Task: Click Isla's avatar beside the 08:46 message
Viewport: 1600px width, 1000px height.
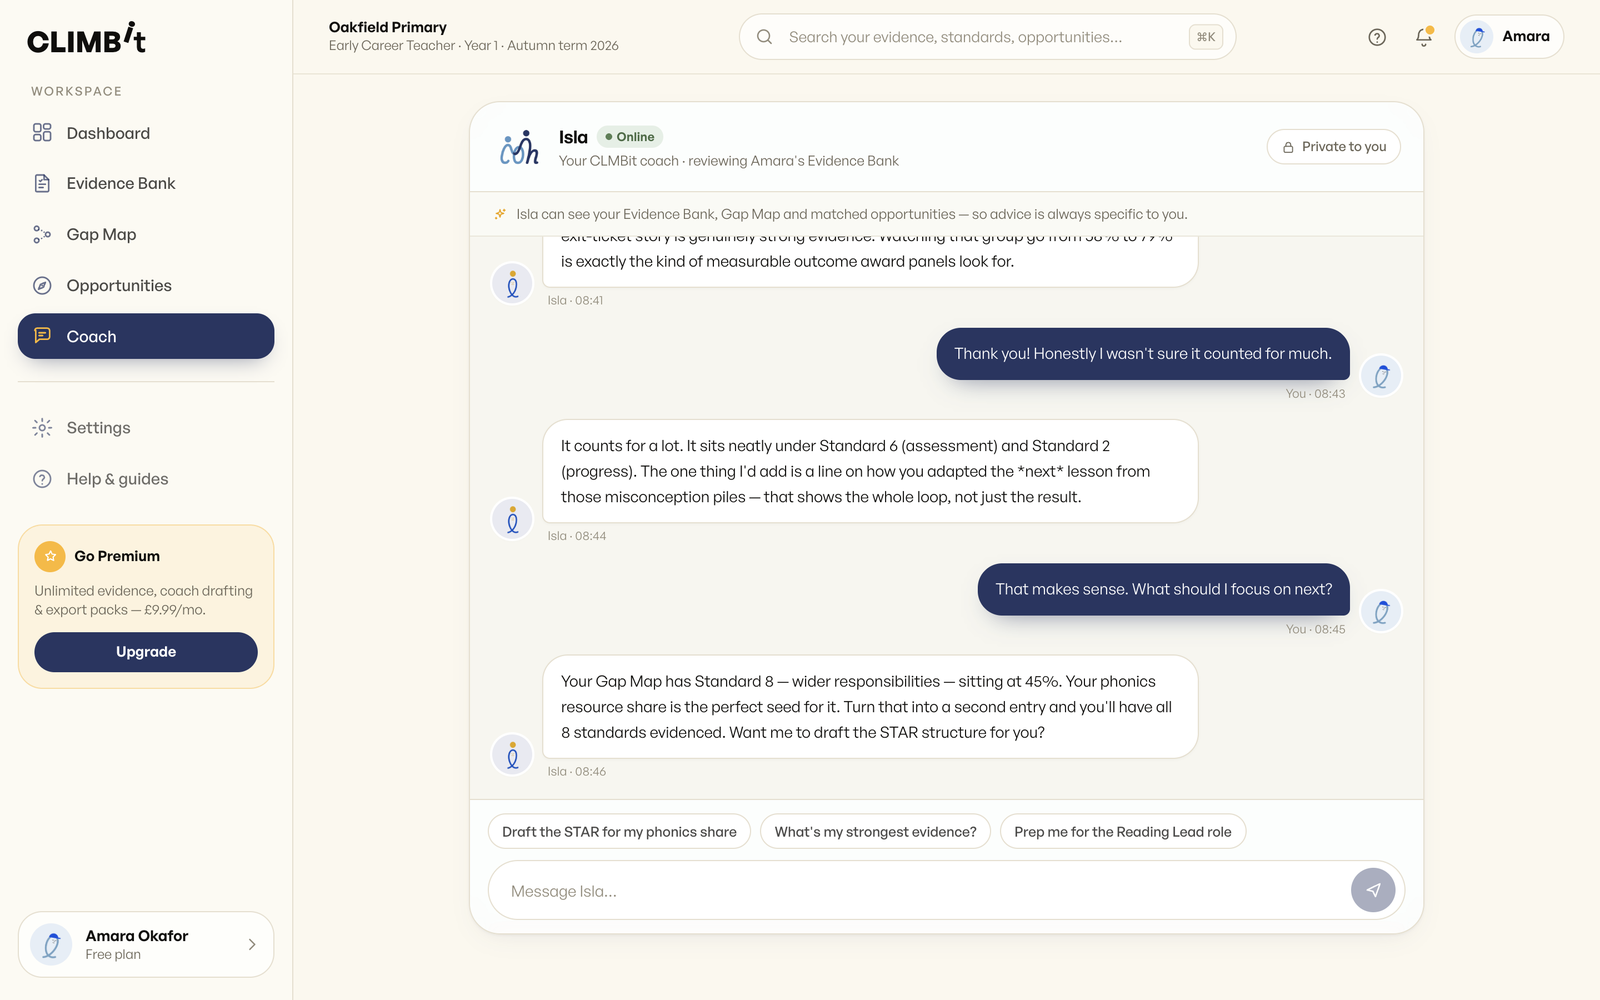Action: (x=512, y=755)
